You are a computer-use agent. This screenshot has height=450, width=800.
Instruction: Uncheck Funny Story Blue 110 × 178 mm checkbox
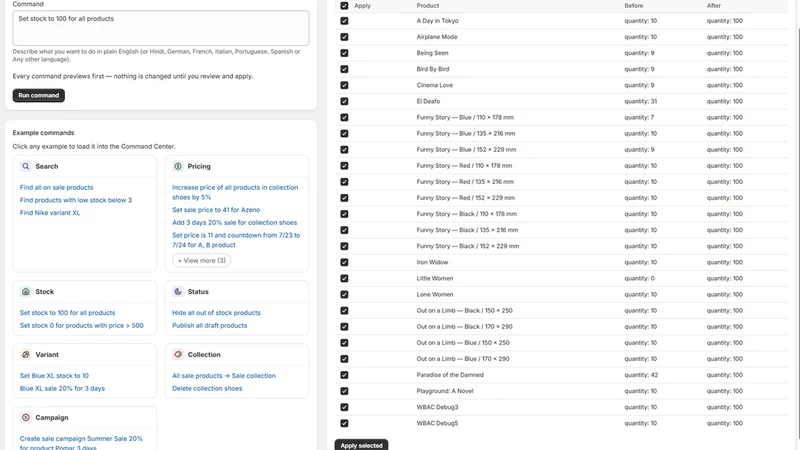pos(344,117)
